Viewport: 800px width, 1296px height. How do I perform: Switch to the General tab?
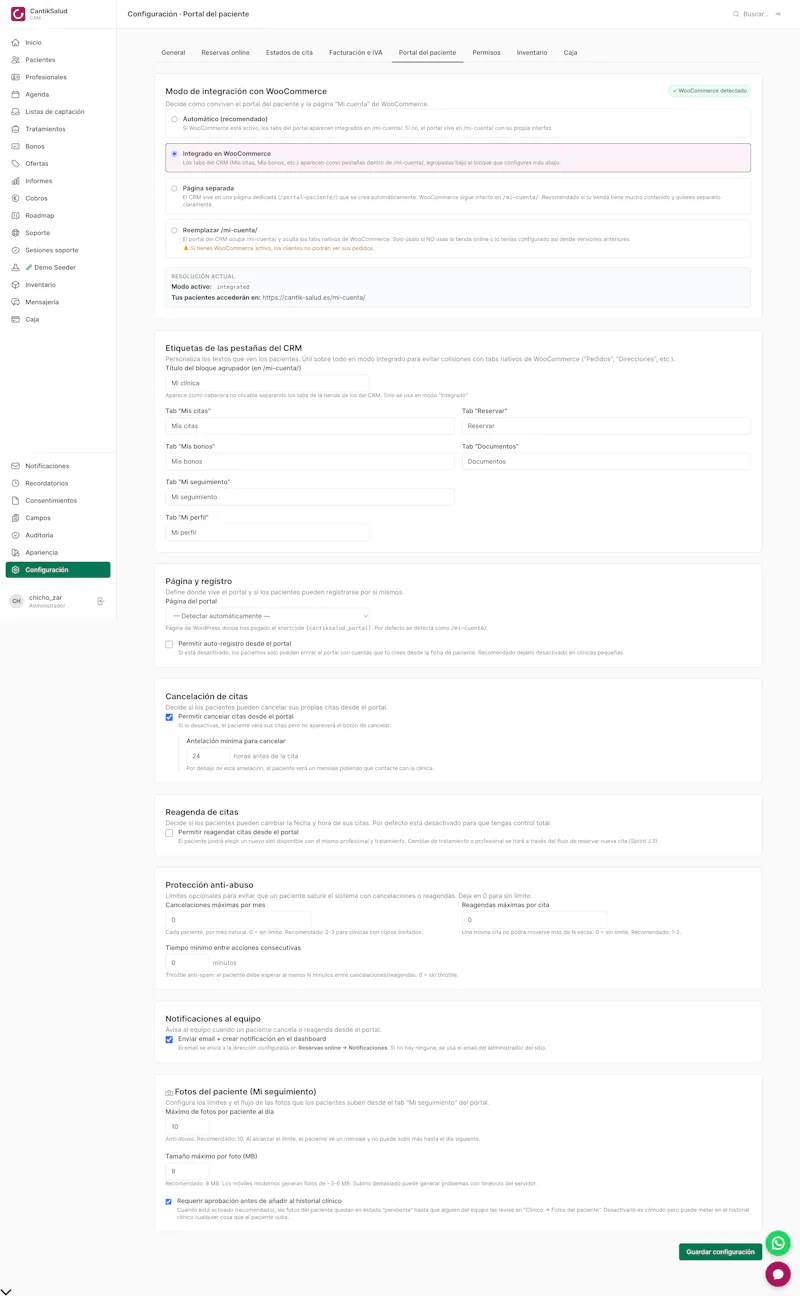click(173, 52)
